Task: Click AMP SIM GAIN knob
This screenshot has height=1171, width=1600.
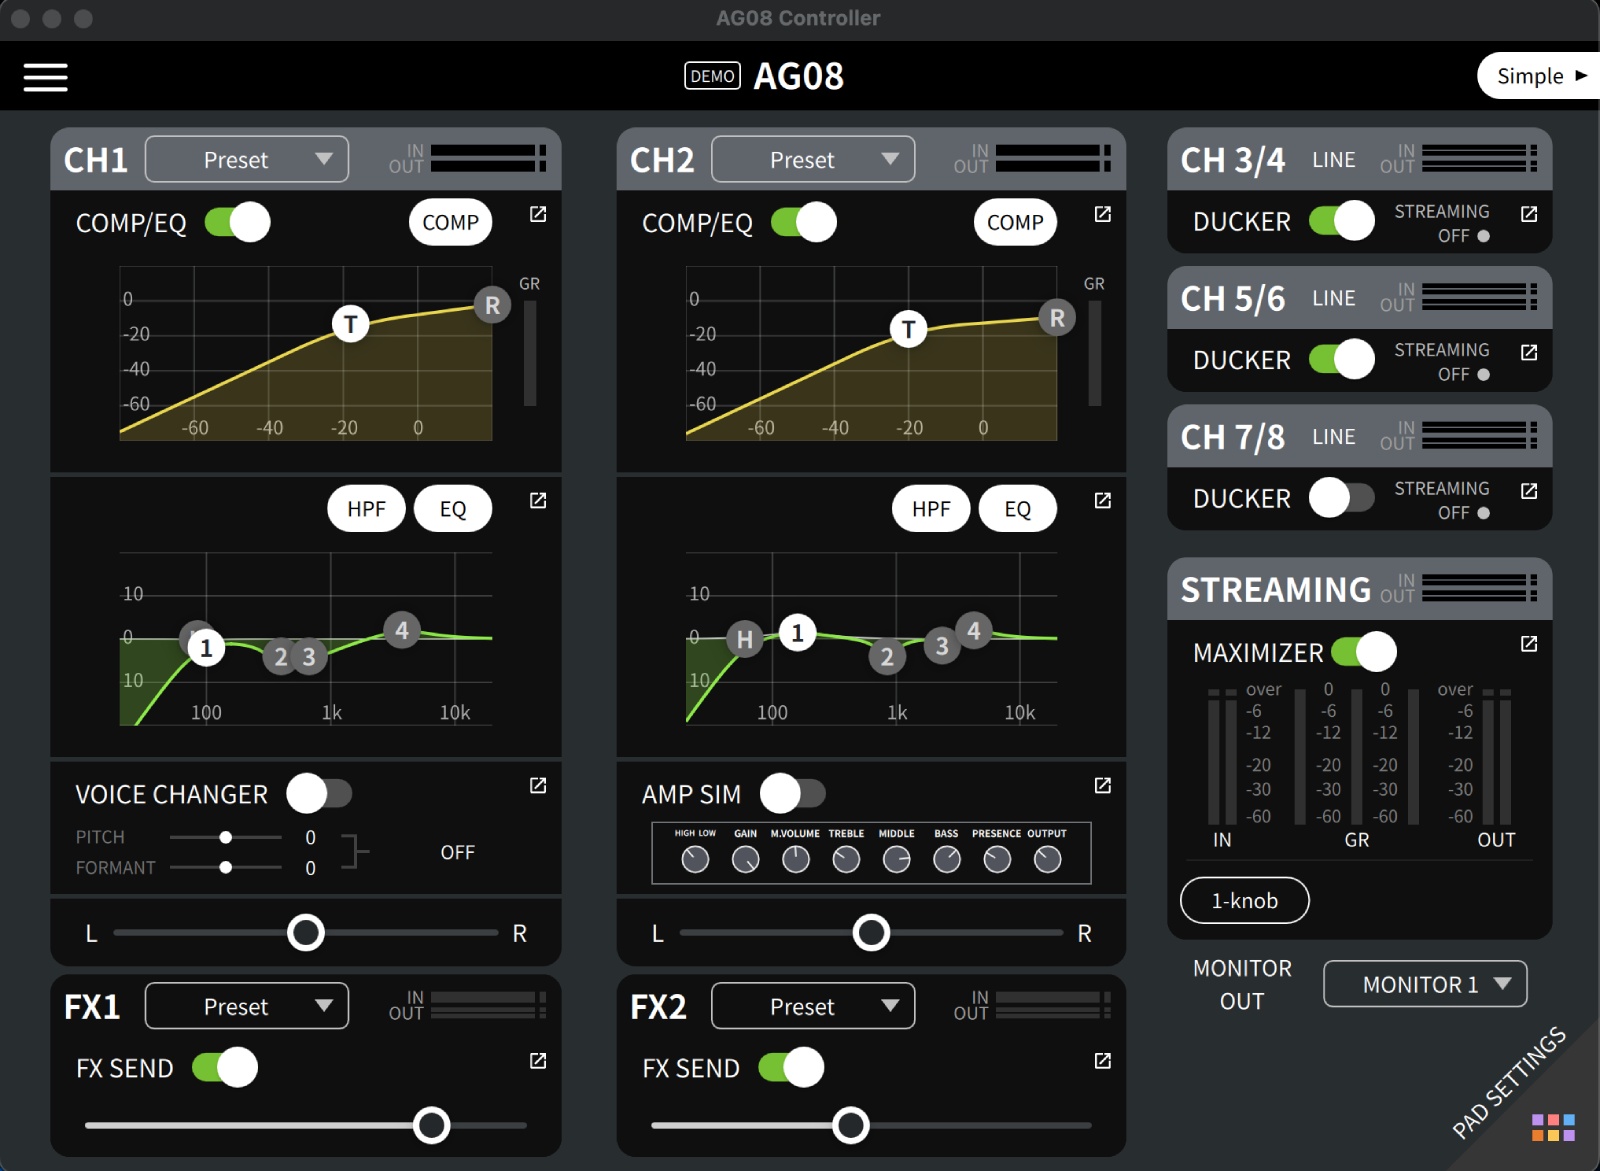Action: click(x=745, y=859)
